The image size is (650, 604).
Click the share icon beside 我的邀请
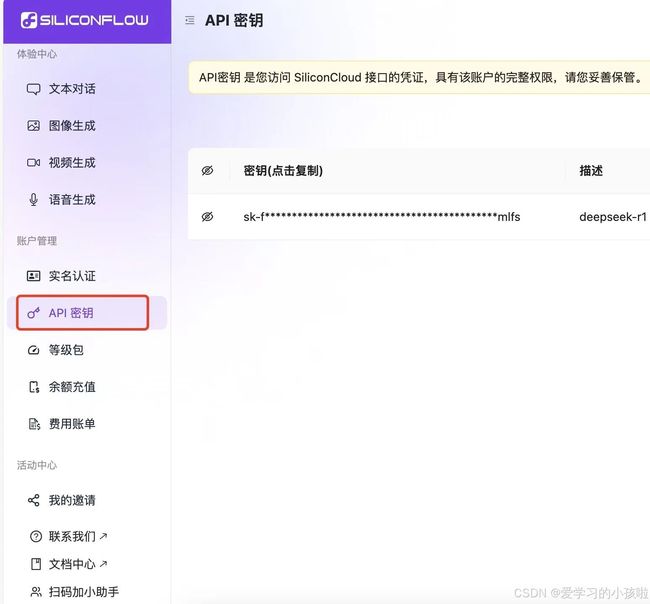(x=34, y=500)
